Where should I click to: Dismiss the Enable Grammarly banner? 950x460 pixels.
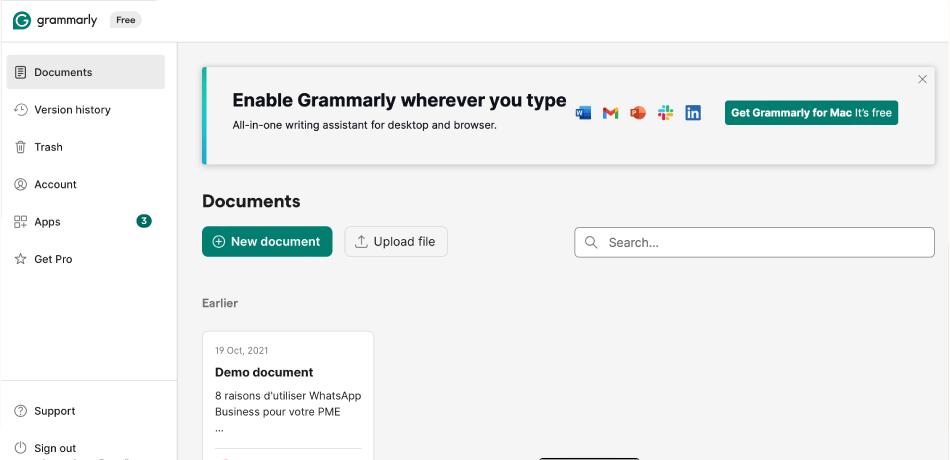pyautogui.click(x=922, y=79)
